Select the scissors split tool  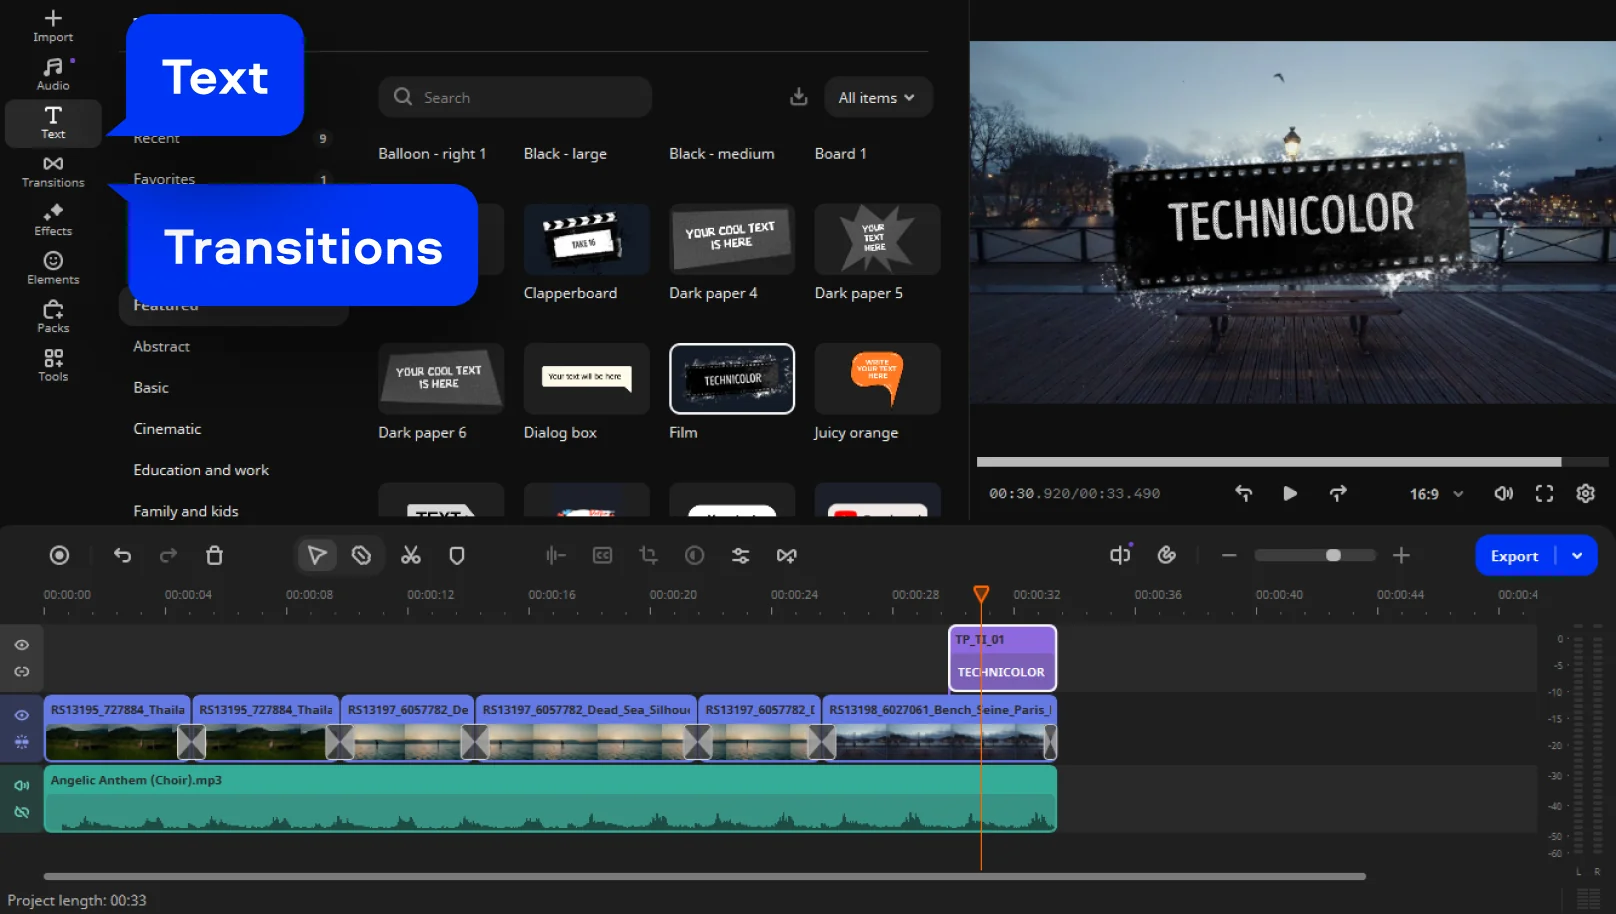411,556
